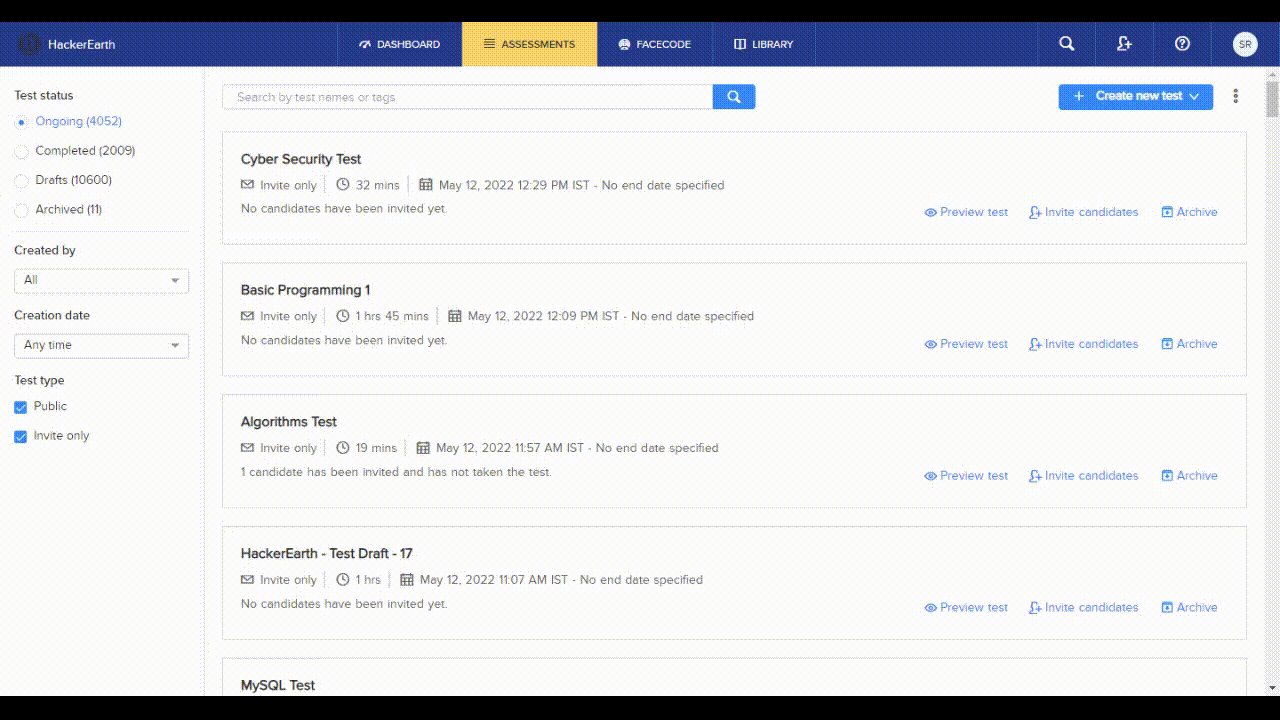Click Preview test for Algorithms Test
This screenshot has width=1280, height=720.
[966, 475]
